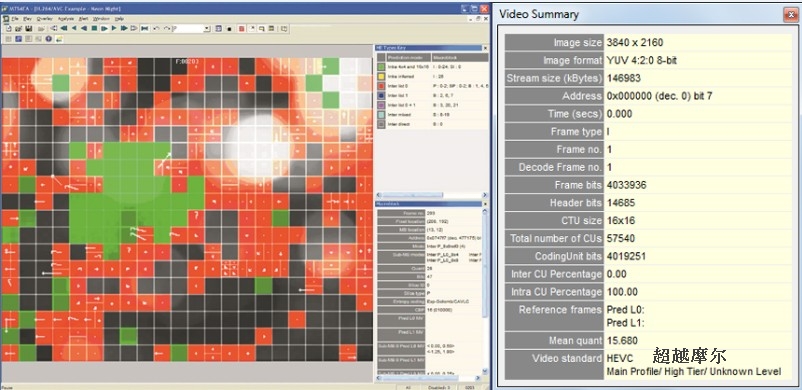Click the blue grid view icon second toolbar row
This screenshot has height=390, width=802.
[18, 39]
